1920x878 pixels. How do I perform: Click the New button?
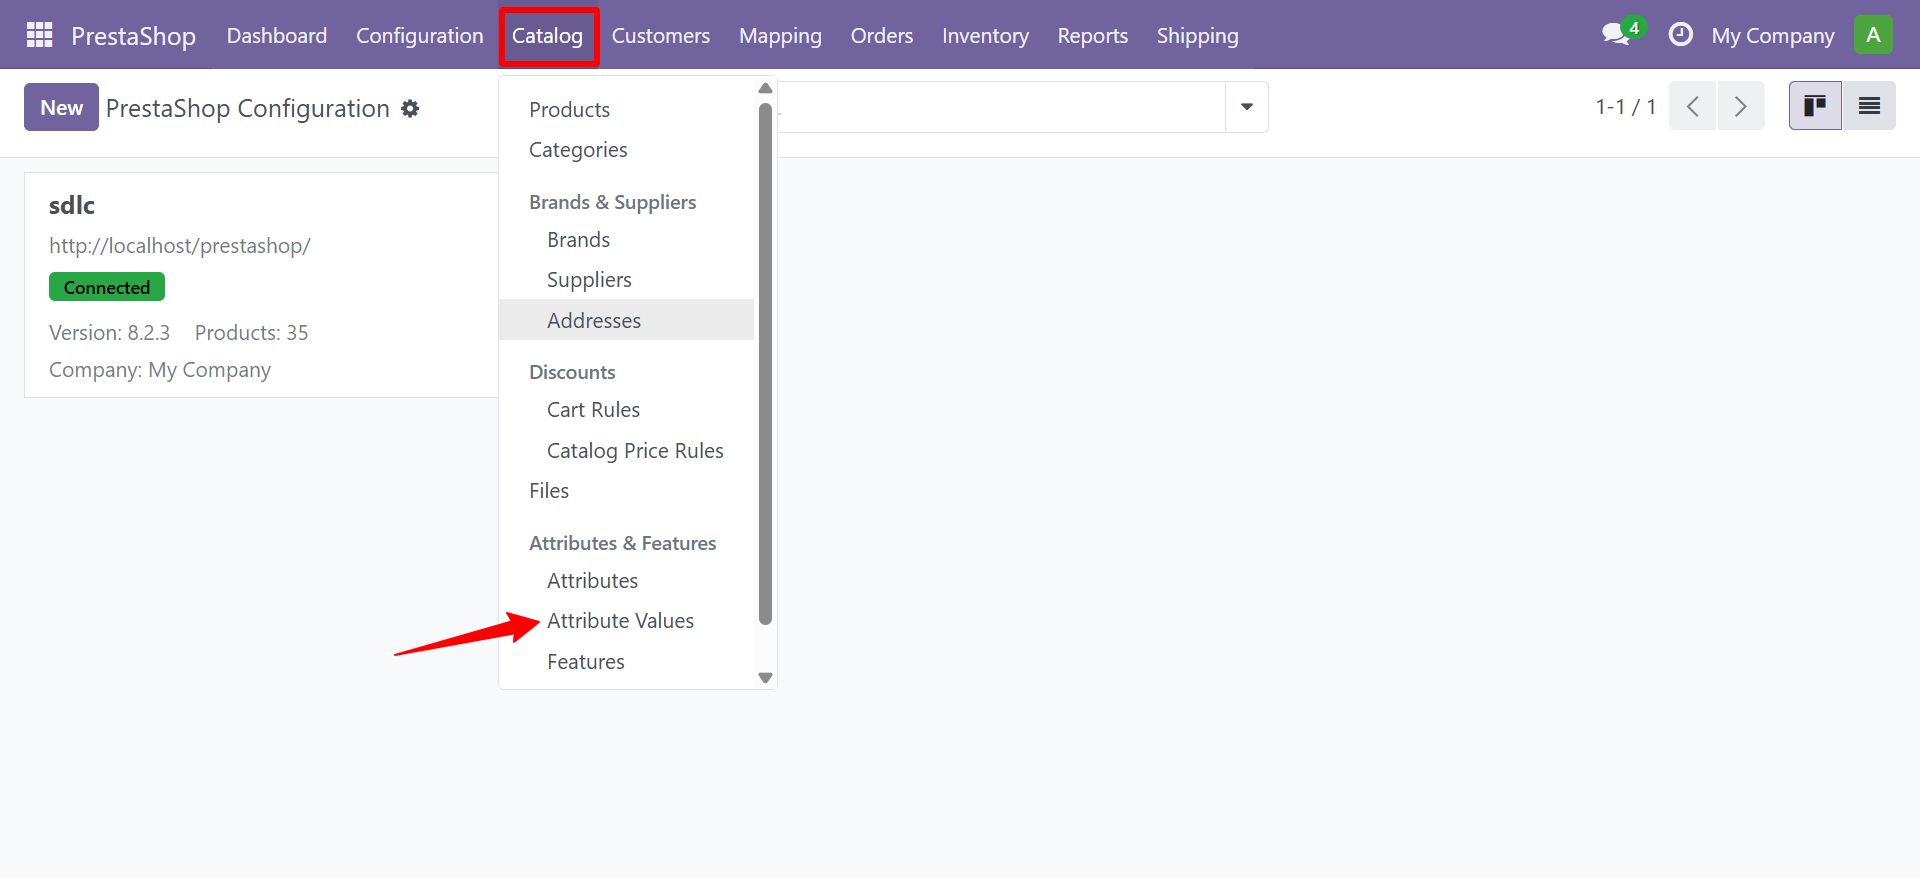point(61,107)
